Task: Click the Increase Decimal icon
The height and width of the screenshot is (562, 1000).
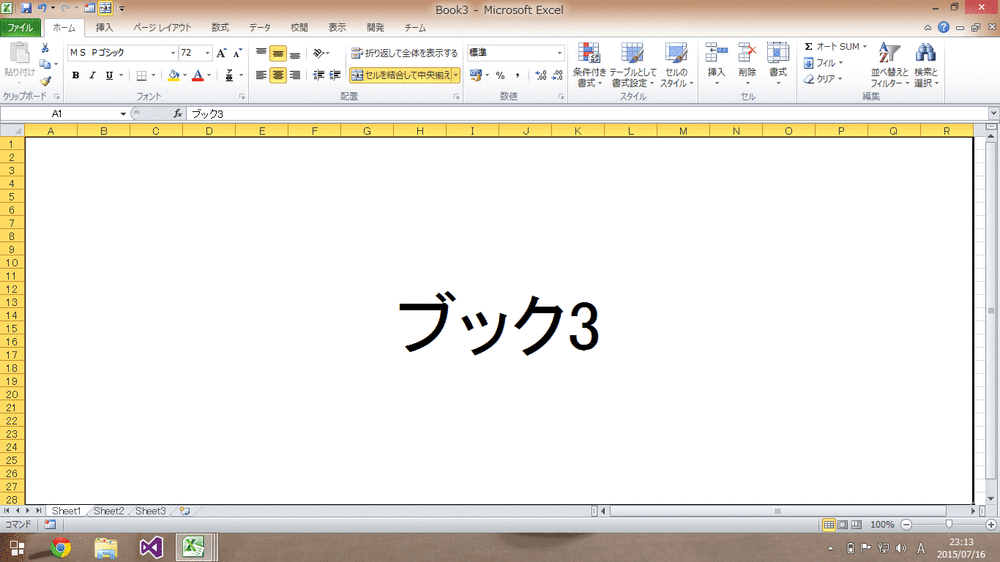Action: [x=541, y=75]
